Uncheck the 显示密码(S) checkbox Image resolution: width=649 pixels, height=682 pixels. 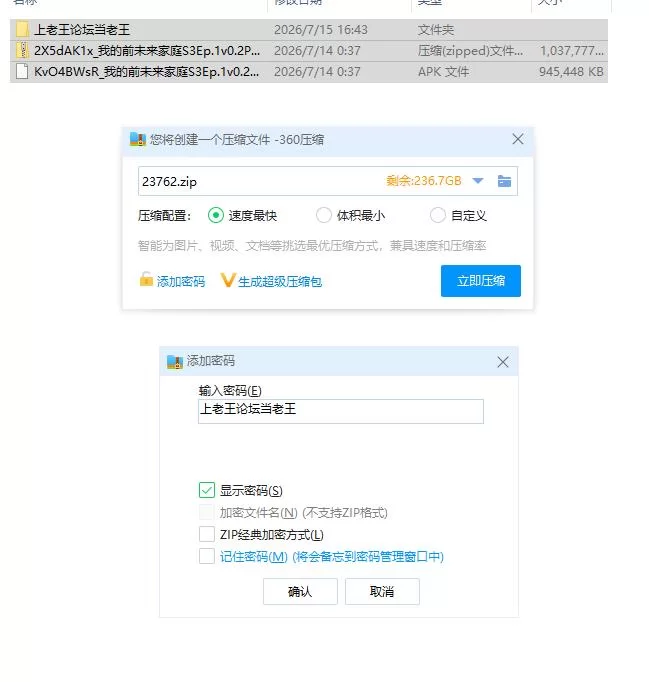click(207, 490)
